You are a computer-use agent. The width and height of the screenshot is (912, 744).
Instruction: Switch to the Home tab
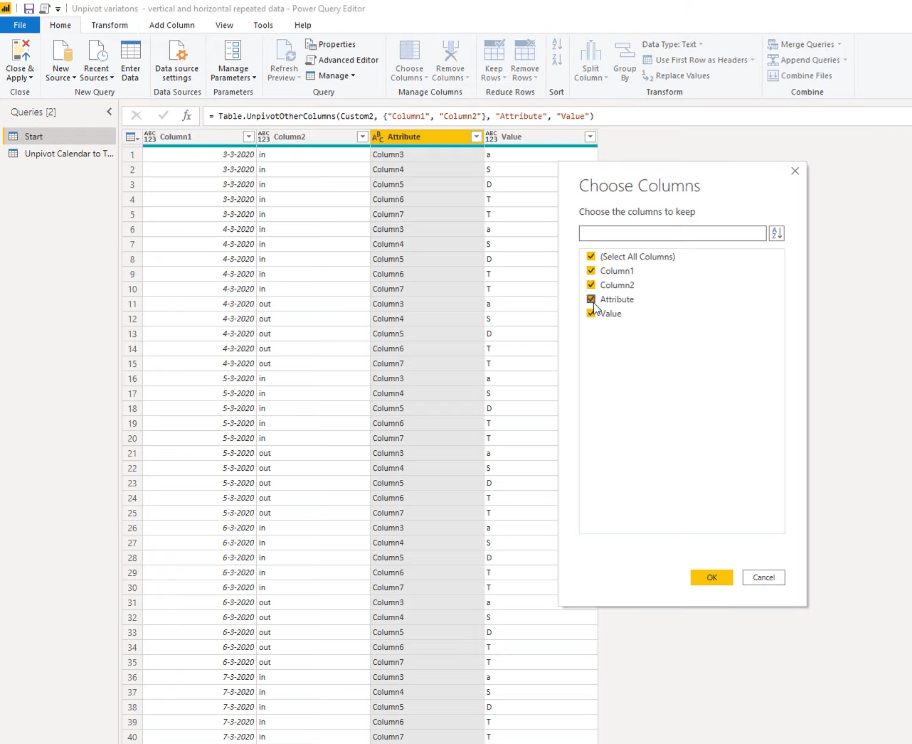[x=60, y=25]
